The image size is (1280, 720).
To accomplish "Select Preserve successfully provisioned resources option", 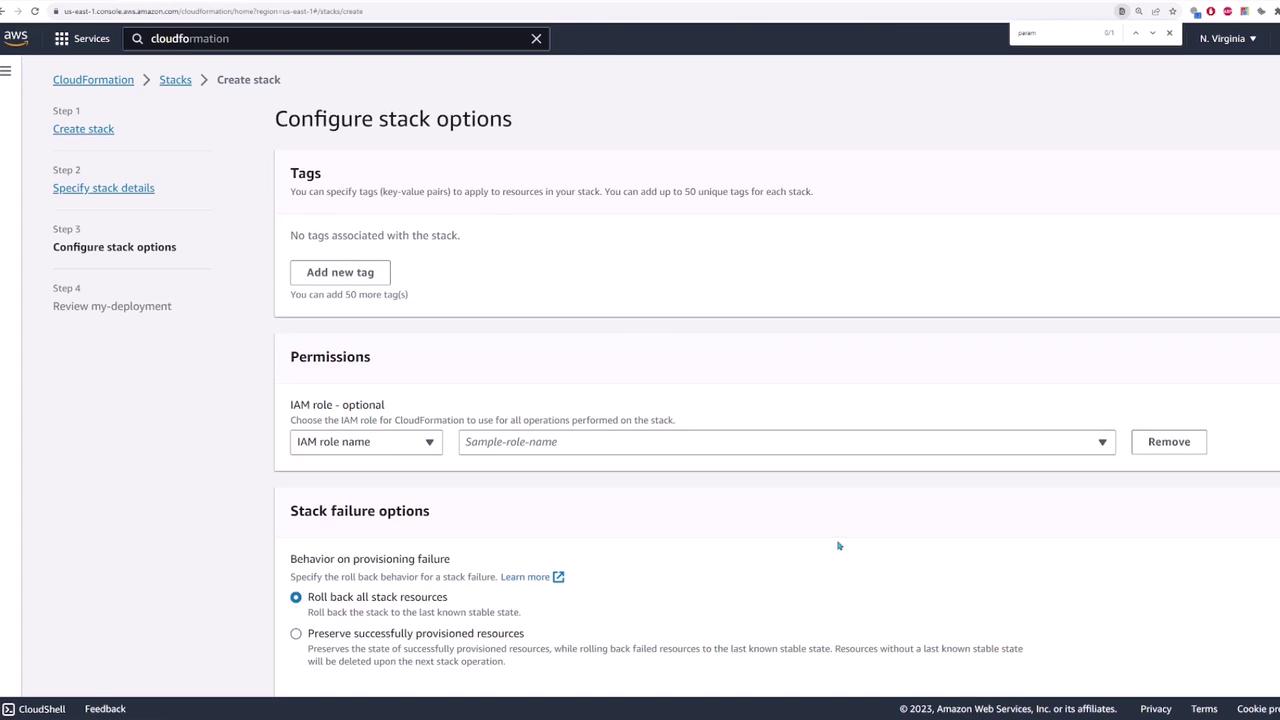I will point(296,634).
